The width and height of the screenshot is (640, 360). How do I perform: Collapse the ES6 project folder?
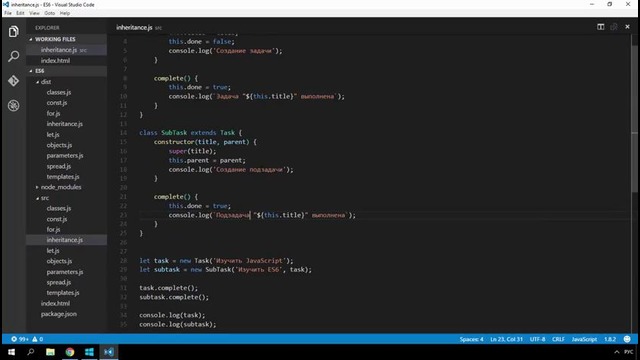[x=67, y=71]
